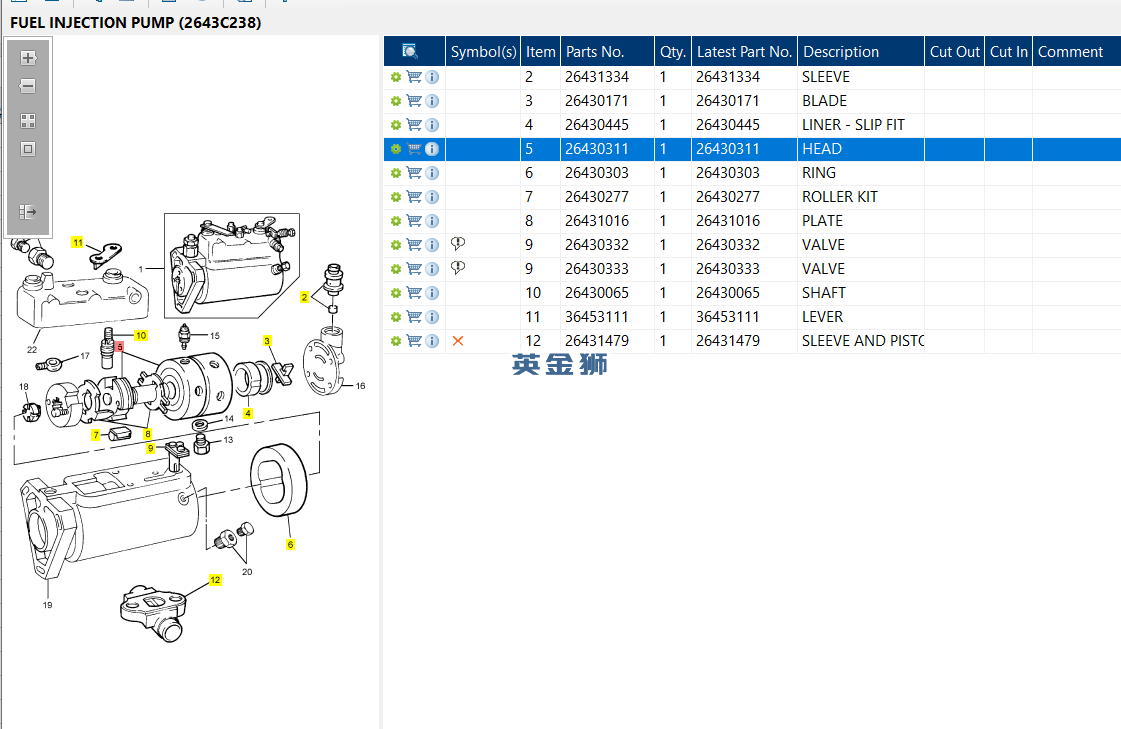The height and width of the screenshot is (729, 1121).
Task: Sort by the Symbol(s) column header
Action: coord(483,51)
